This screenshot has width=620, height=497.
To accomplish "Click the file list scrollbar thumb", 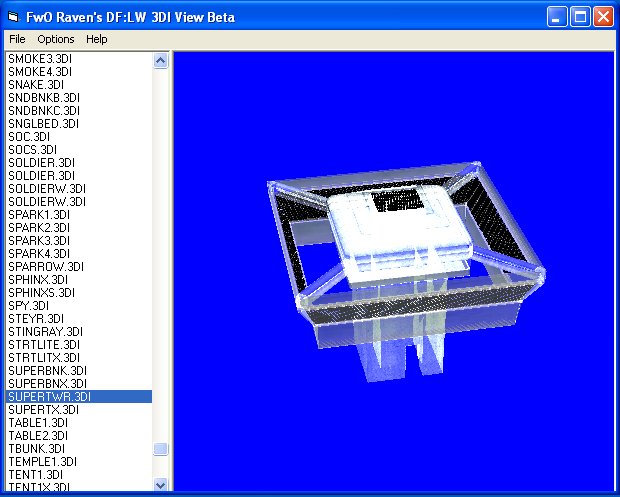I will 161,450.
